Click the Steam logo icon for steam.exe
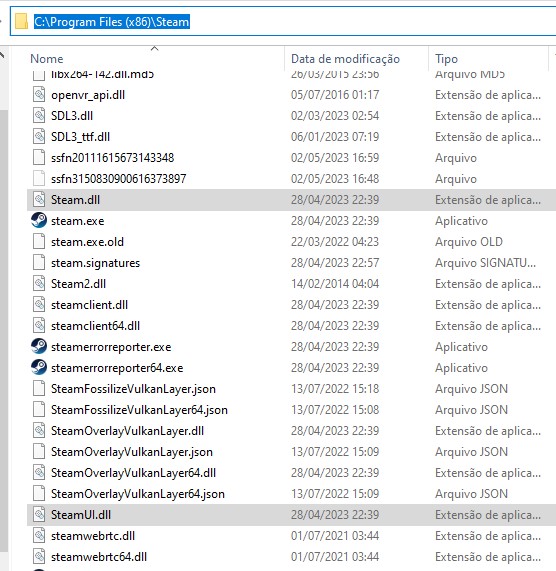 39,221
